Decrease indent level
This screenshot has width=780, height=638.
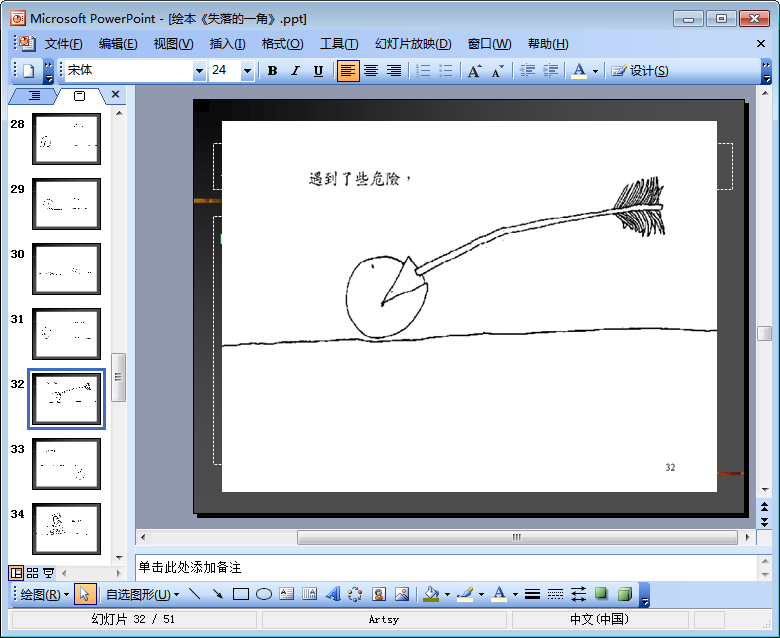point(527,71)
